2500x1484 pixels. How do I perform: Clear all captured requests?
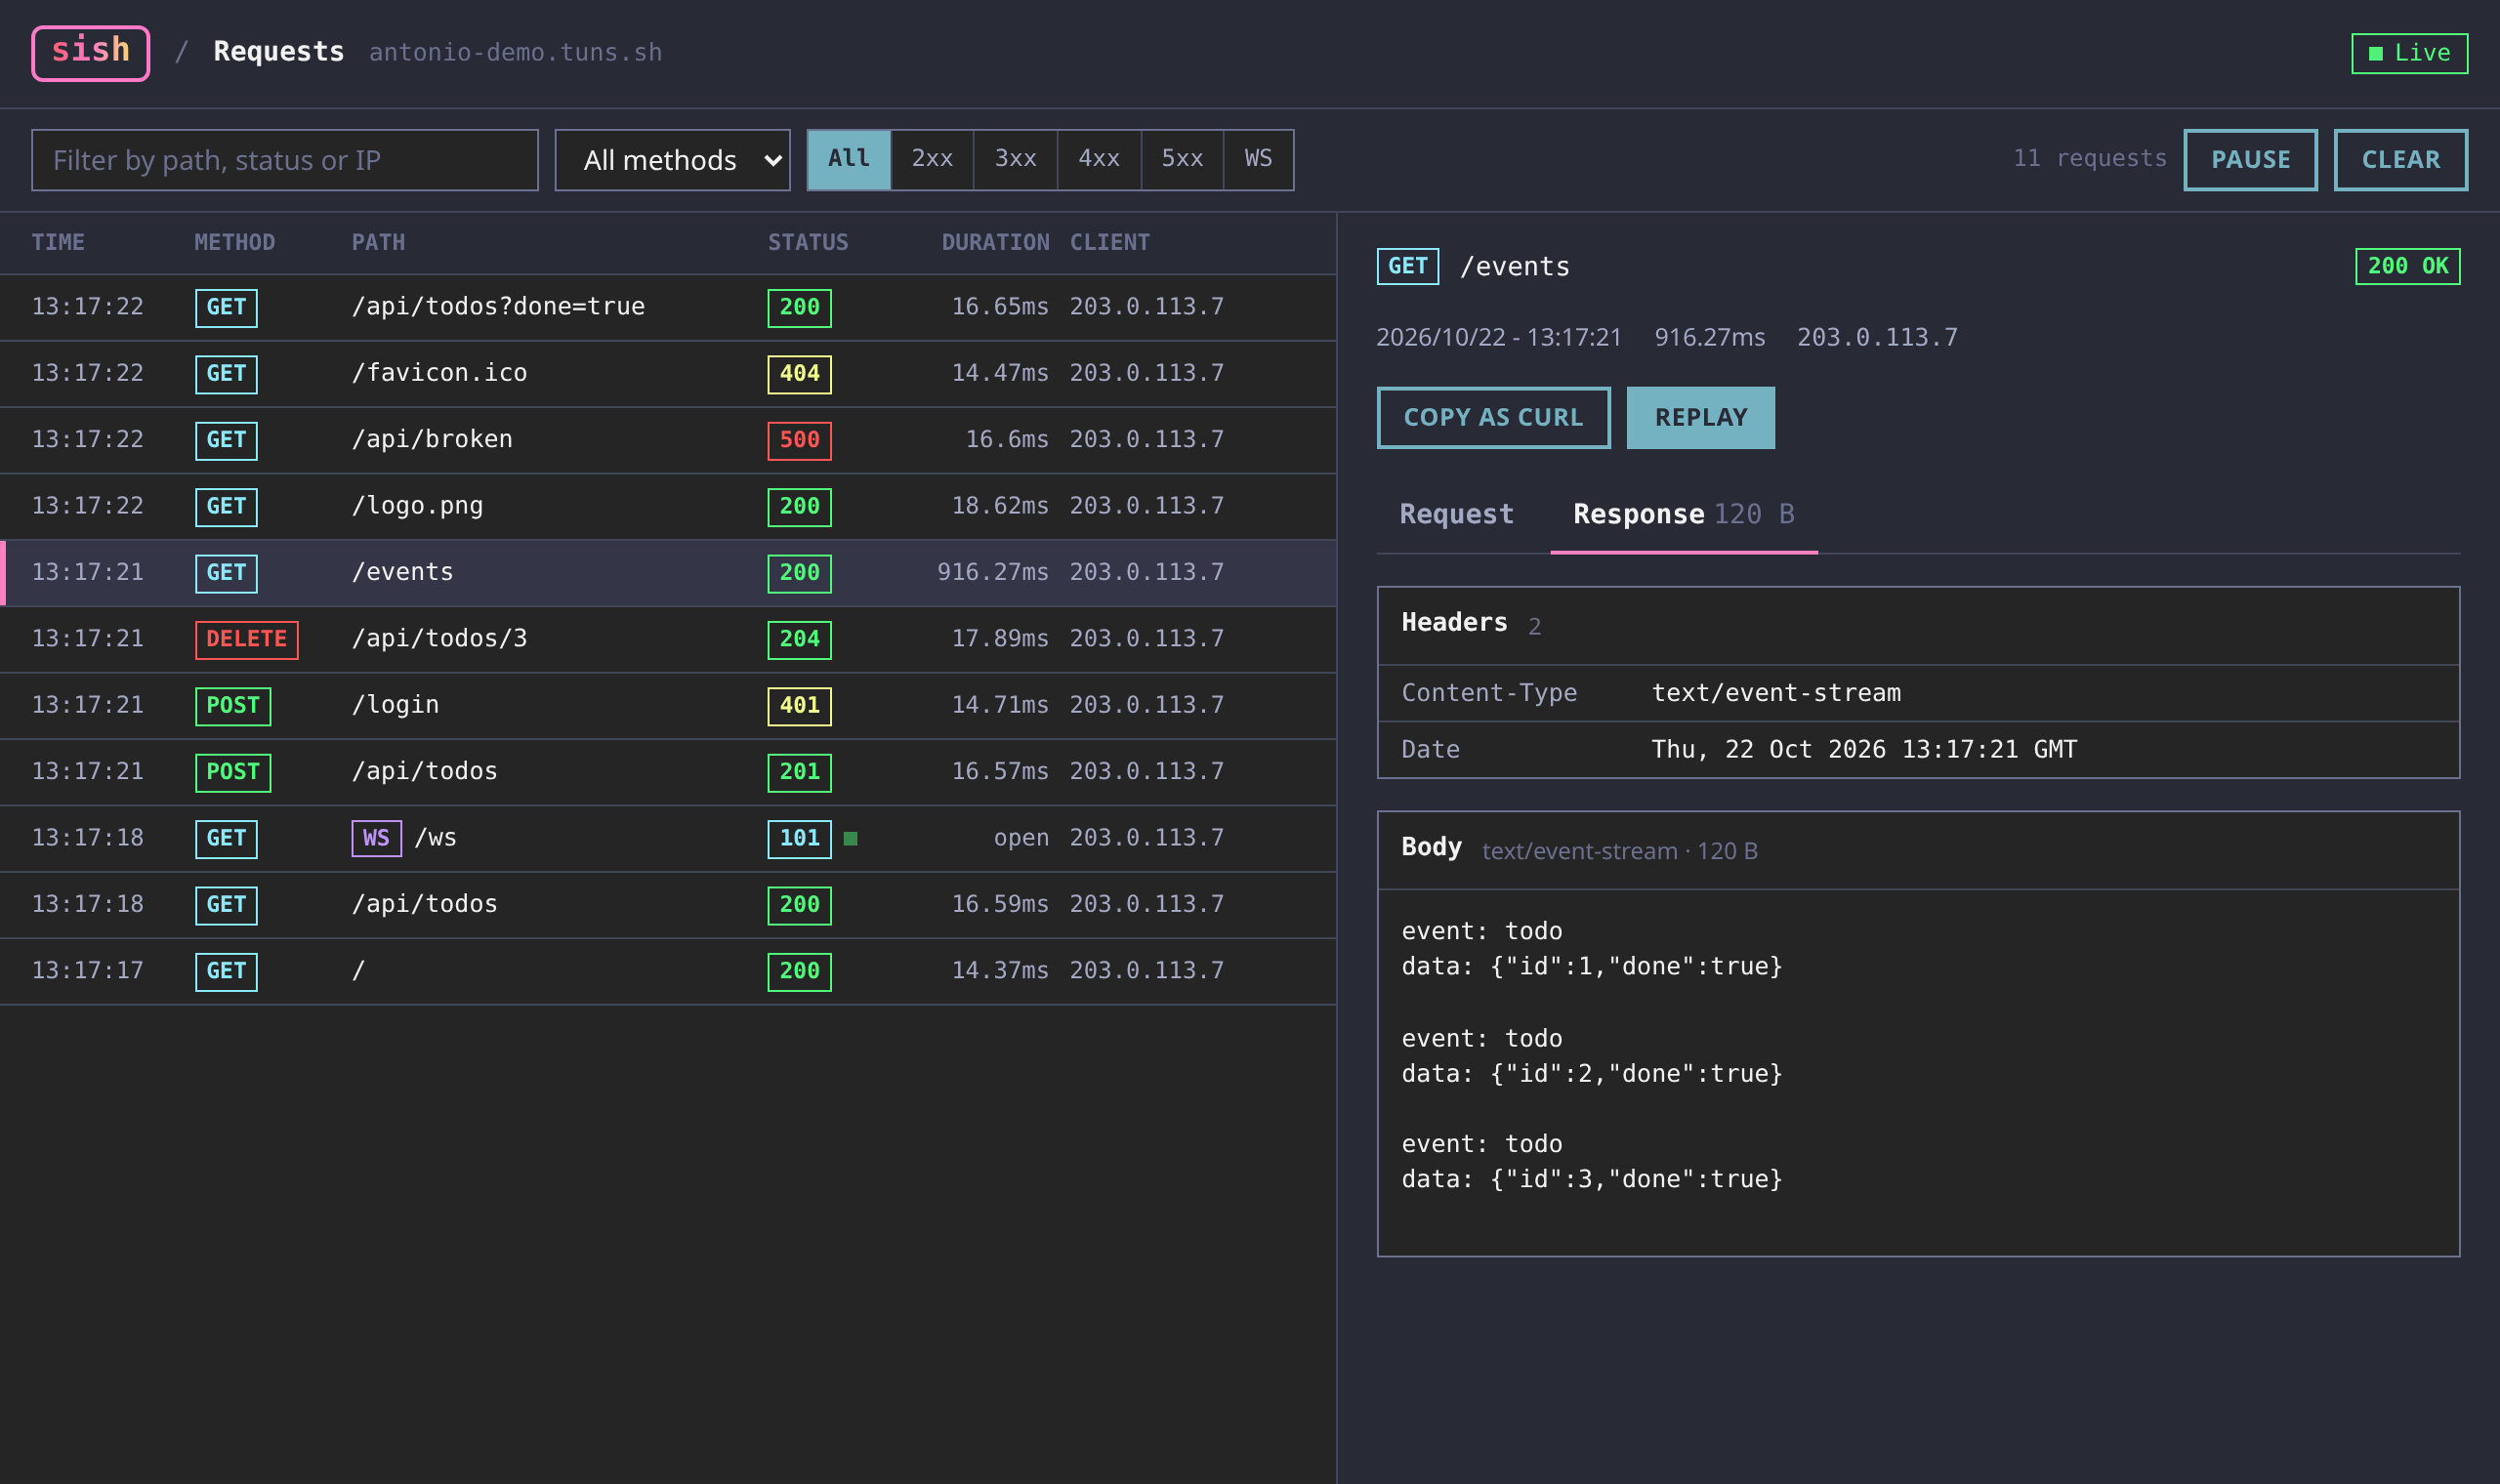point(2400,160)
